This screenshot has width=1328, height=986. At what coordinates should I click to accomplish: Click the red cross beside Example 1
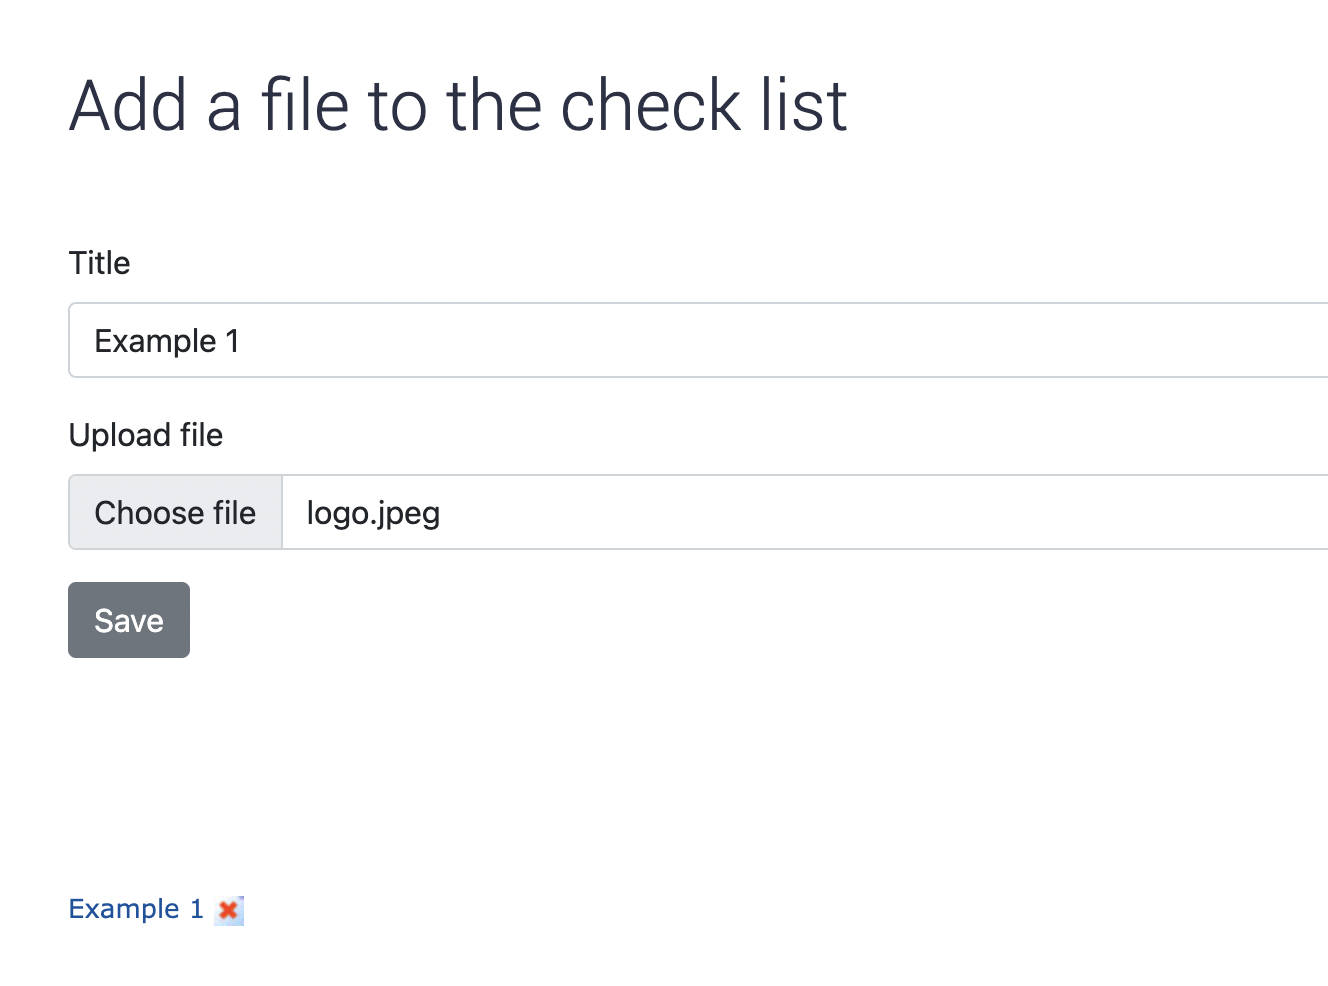pyautogui.click(x=229, y=910)
